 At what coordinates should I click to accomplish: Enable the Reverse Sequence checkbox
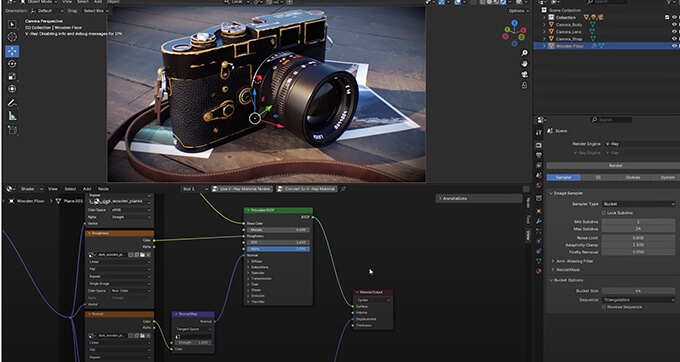point(604,307)
